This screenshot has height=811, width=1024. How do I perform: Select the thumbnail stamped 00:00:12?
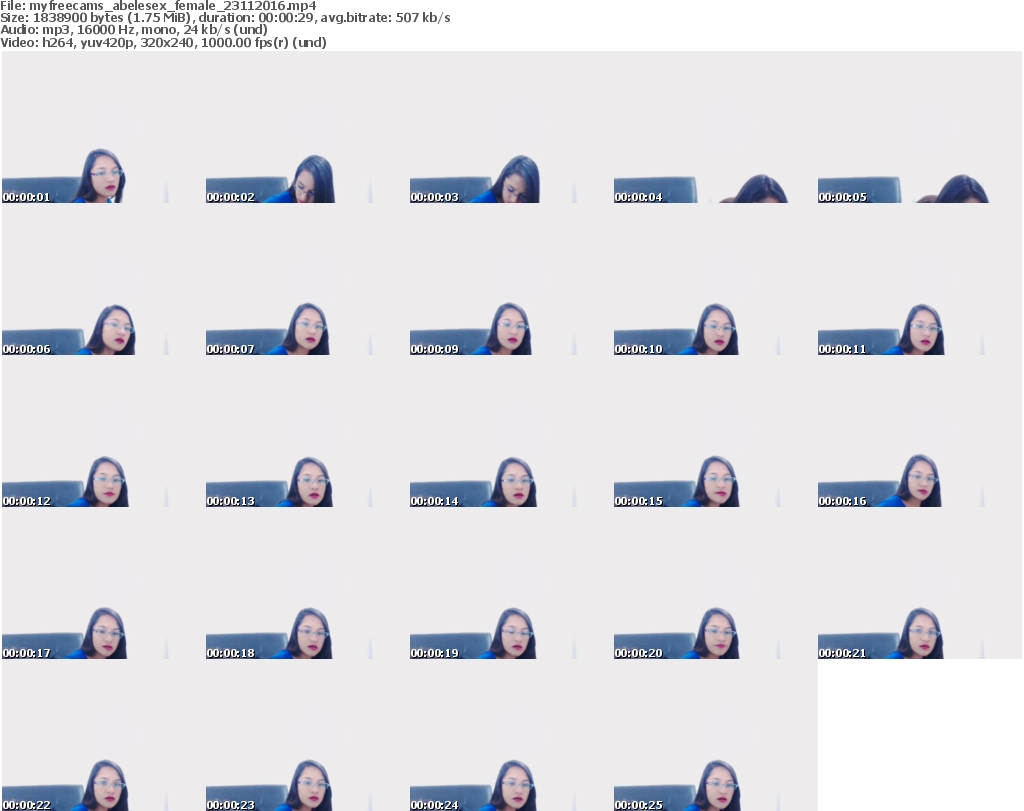104,431
